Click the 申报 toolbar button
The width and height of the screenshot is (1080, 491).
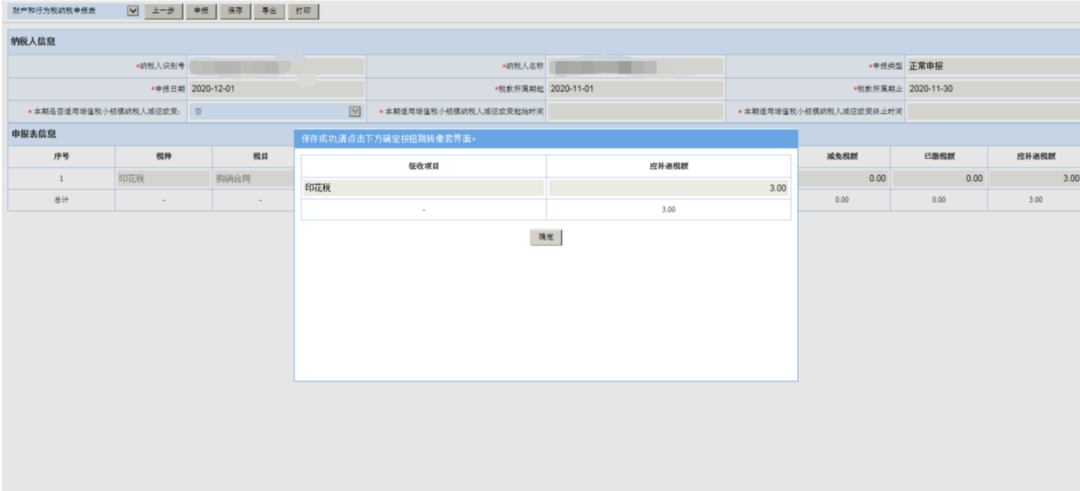point(201,11)
